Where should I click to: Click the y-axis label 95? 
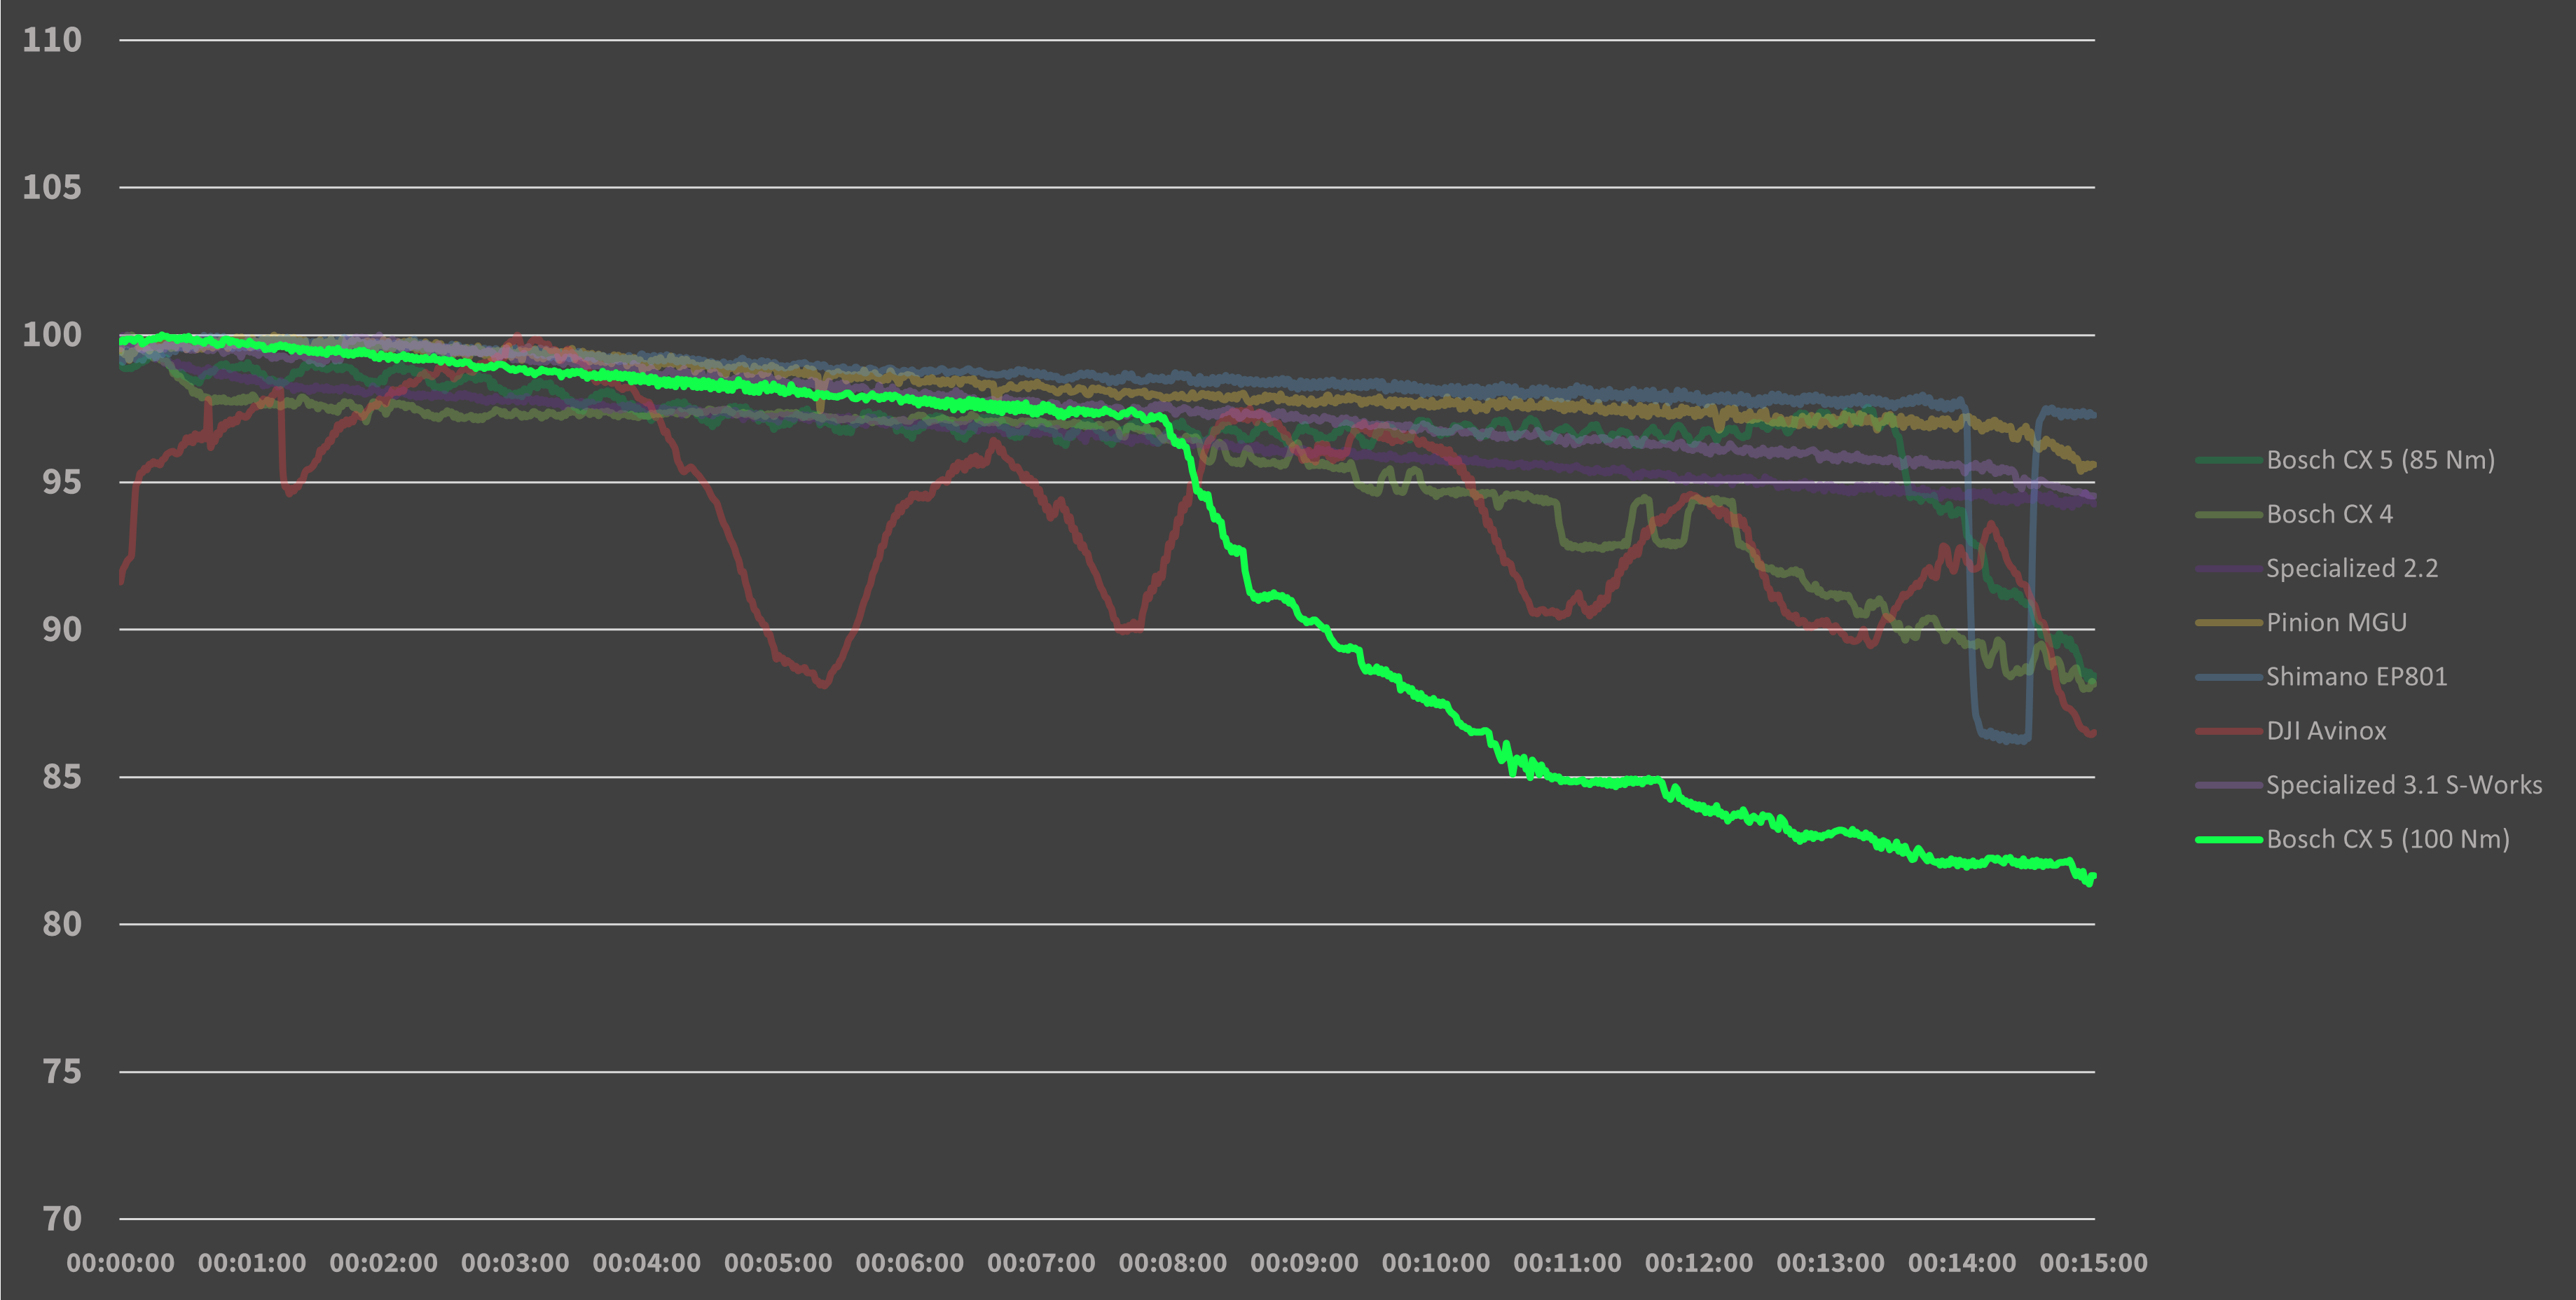[61, 482]
